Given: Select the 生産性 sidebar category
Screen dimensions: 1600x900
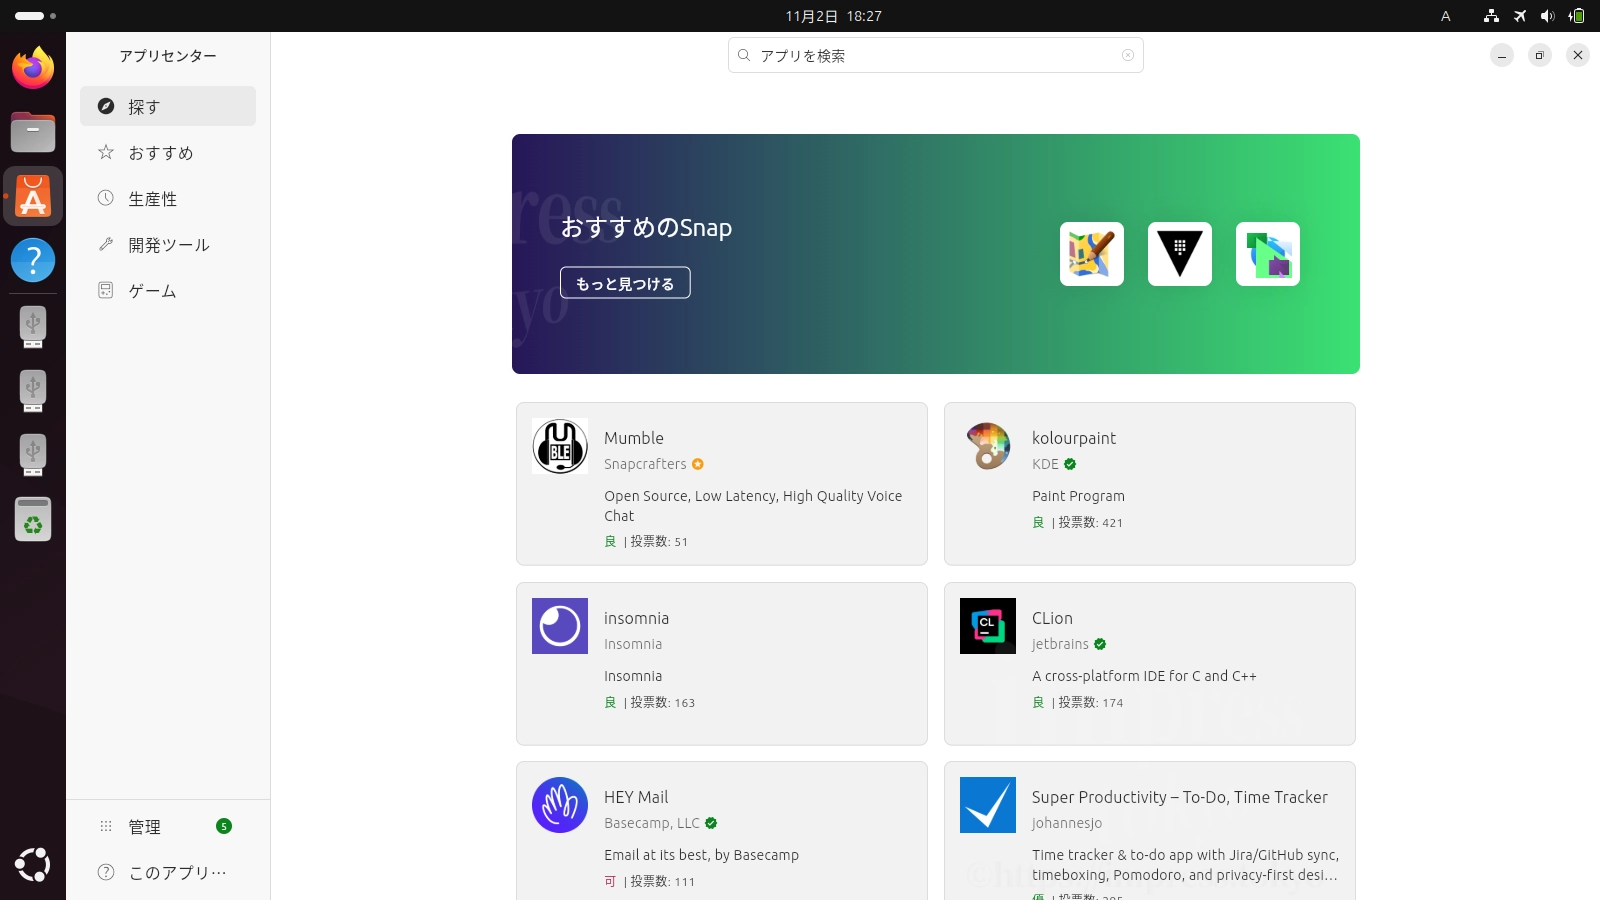Looking at the screenshot, I should tap(168, 198).
